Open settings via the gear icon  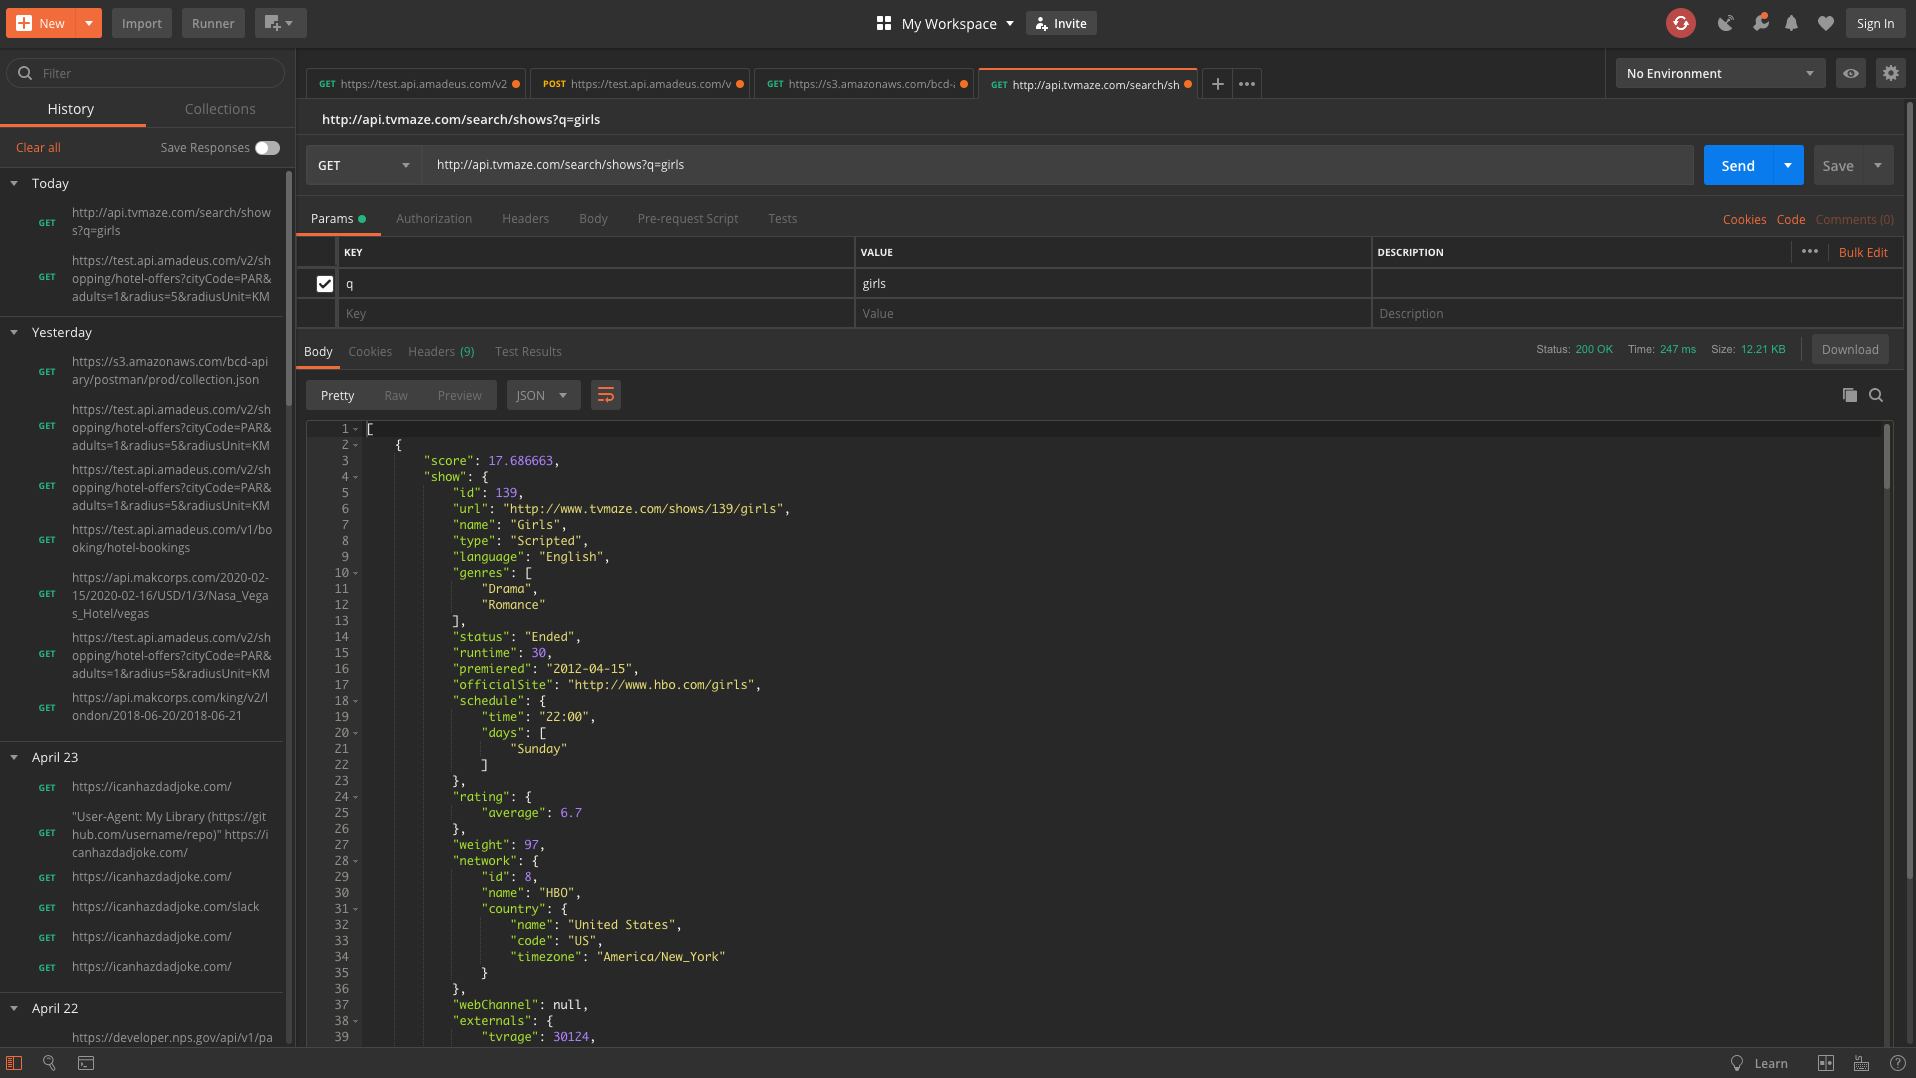coord(1890,72)
